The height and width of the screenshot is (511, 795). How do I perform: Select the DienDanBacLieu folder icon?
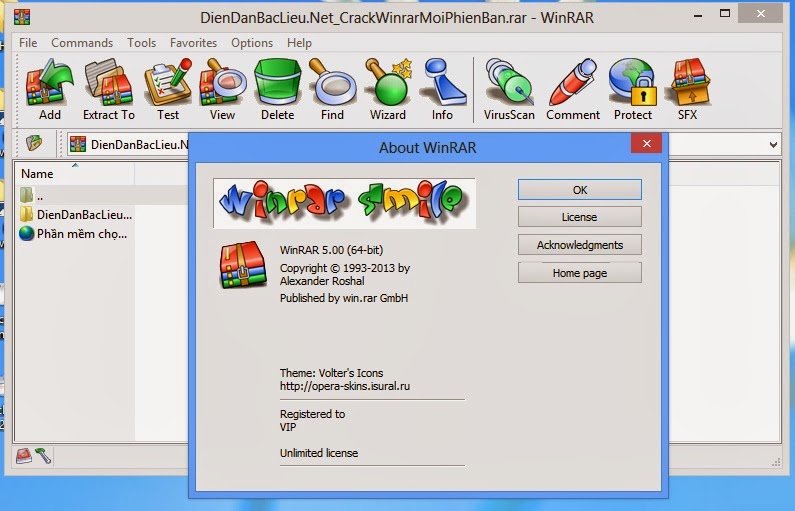click(x=26, y=214)
